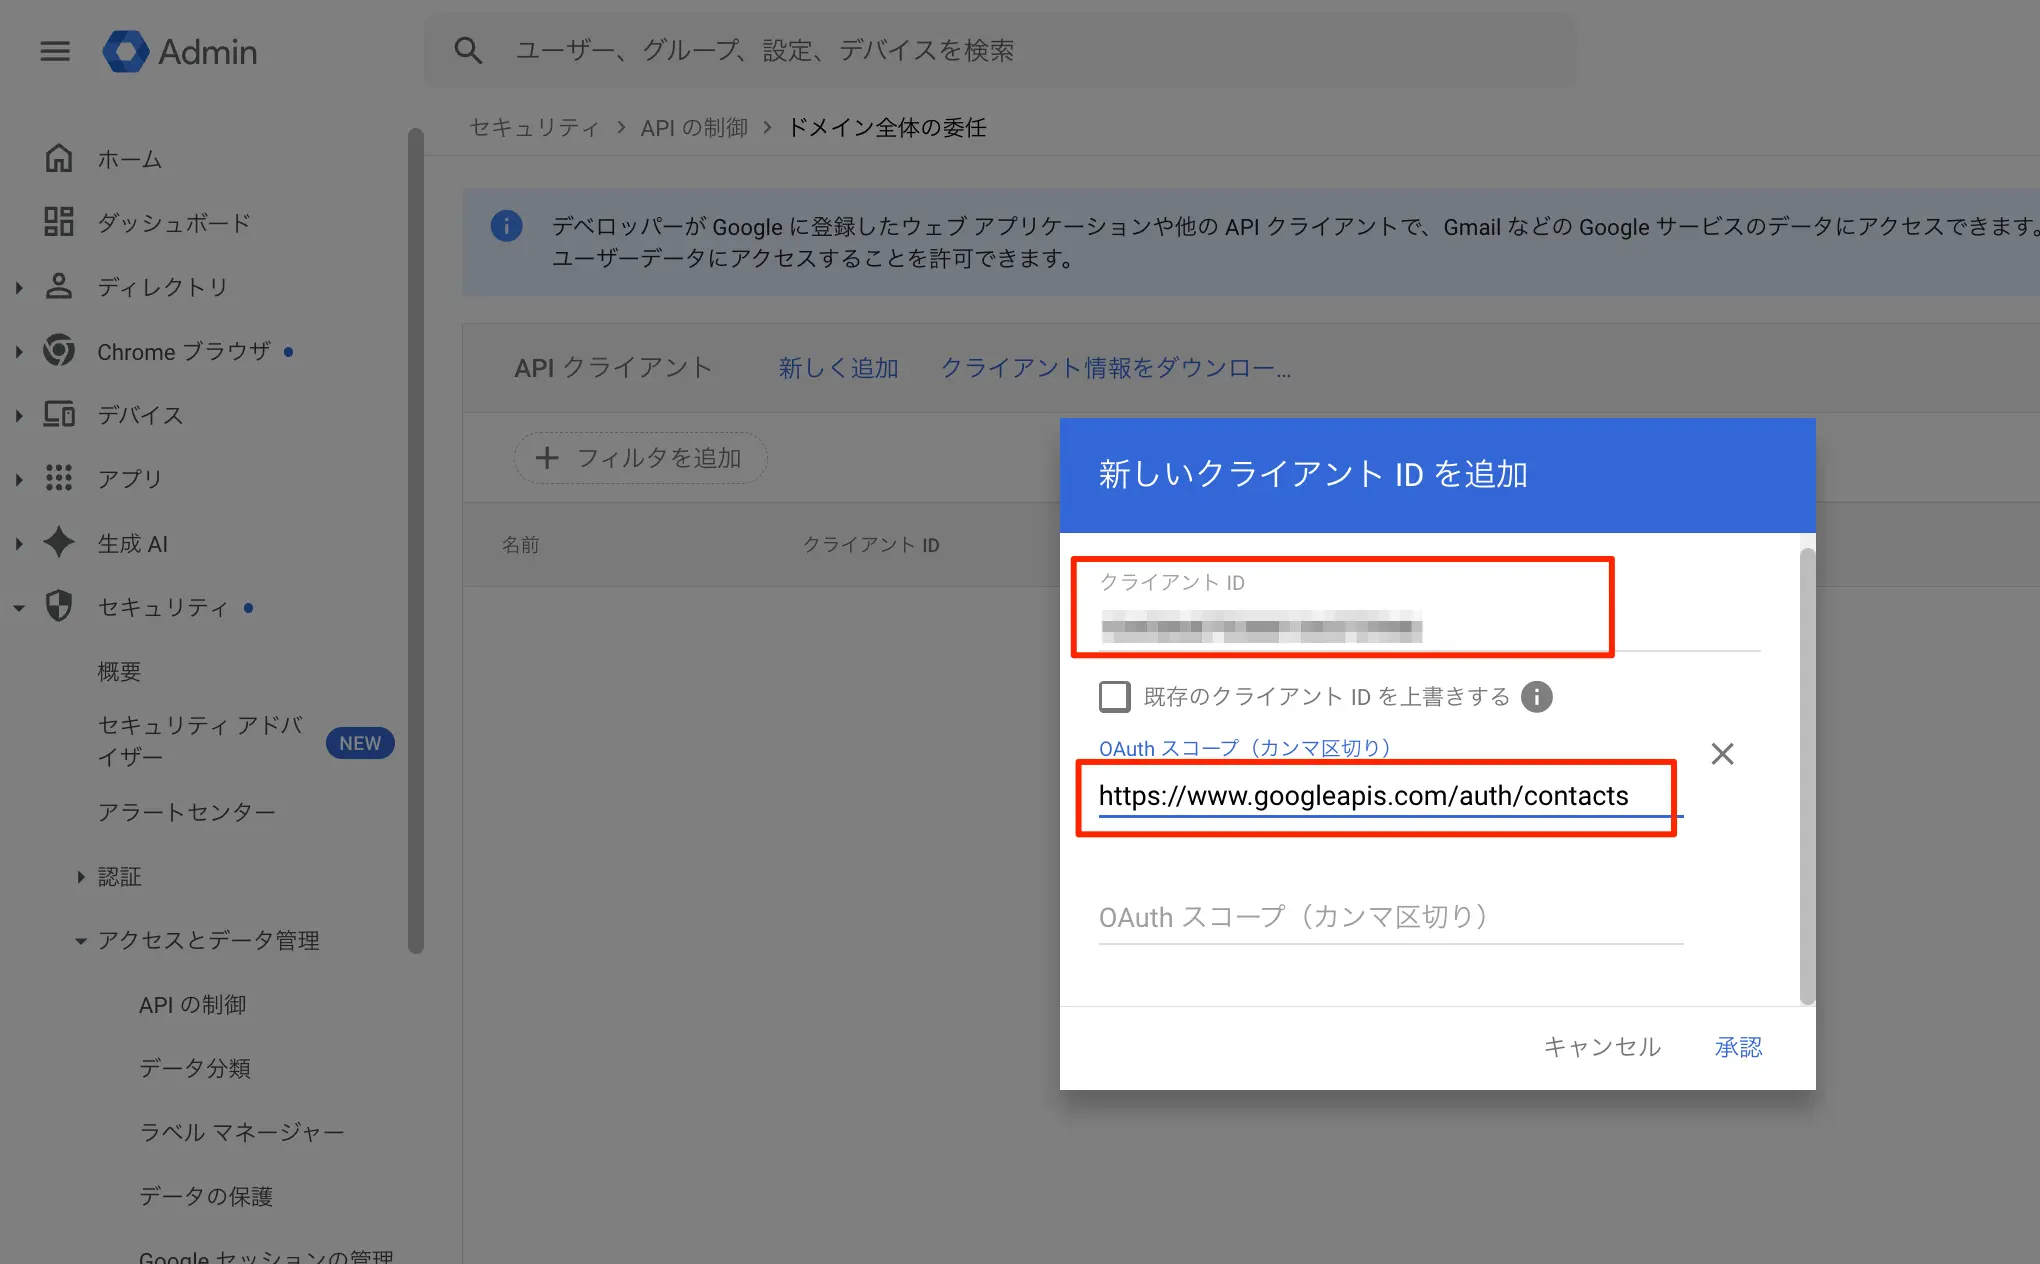Open the hamburger main menu

click(x=55, y=51)
